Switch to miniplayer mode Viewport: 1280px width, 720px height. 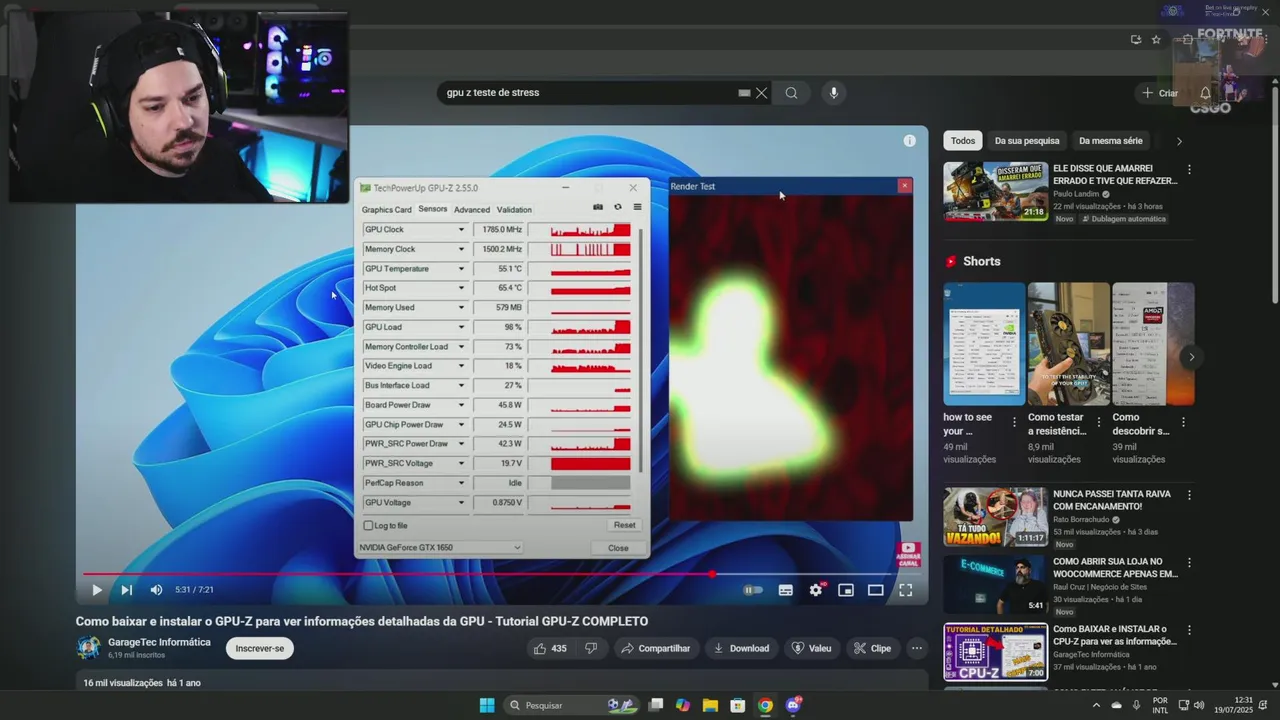pyautogui.click(x=846, y=590)
